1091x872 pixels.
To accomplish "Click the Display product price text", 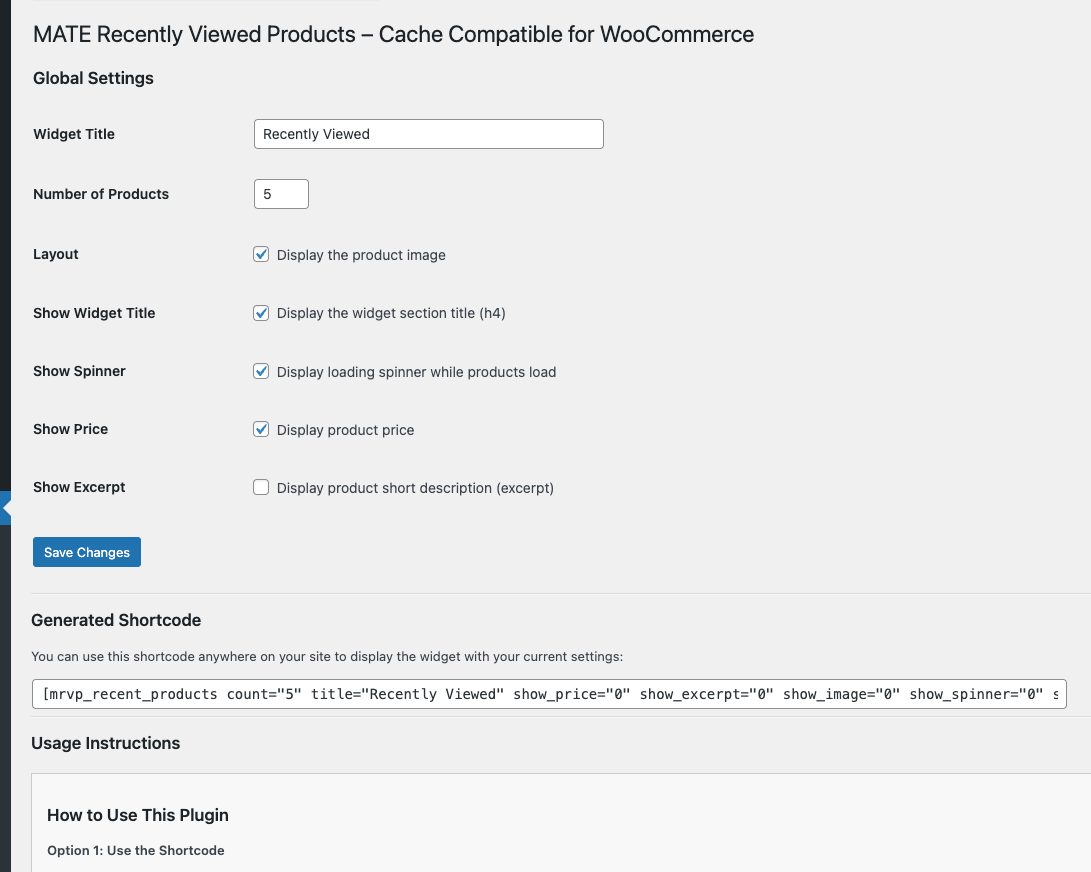I will tap(345, 430).
